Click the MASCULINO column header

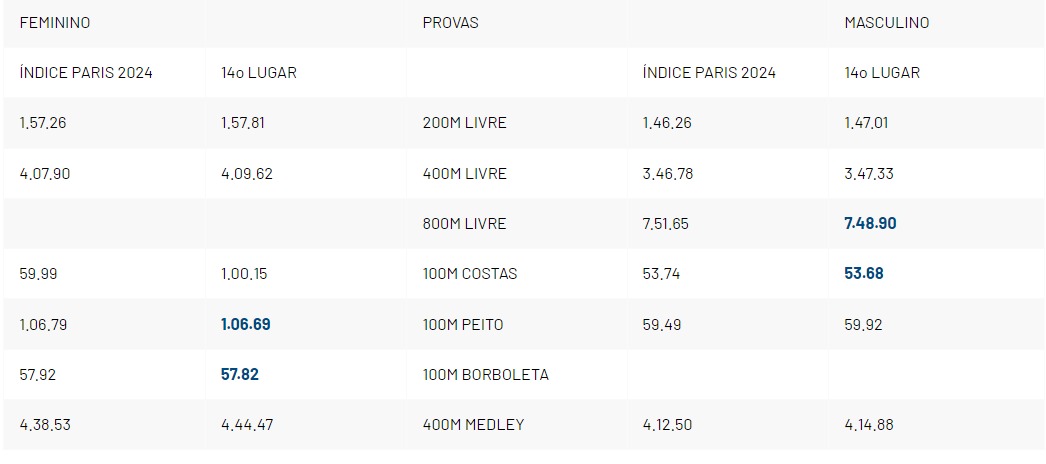pos(887,22)
